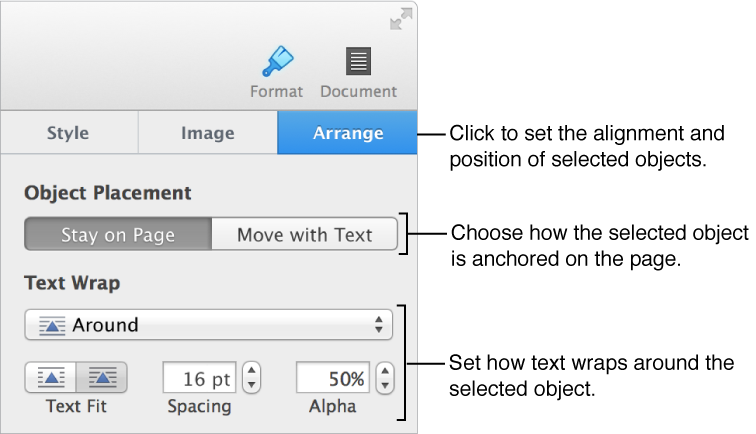Click the wrap icon beside Around
This screenshot has width=756, height=434.
tap(52, 326)
